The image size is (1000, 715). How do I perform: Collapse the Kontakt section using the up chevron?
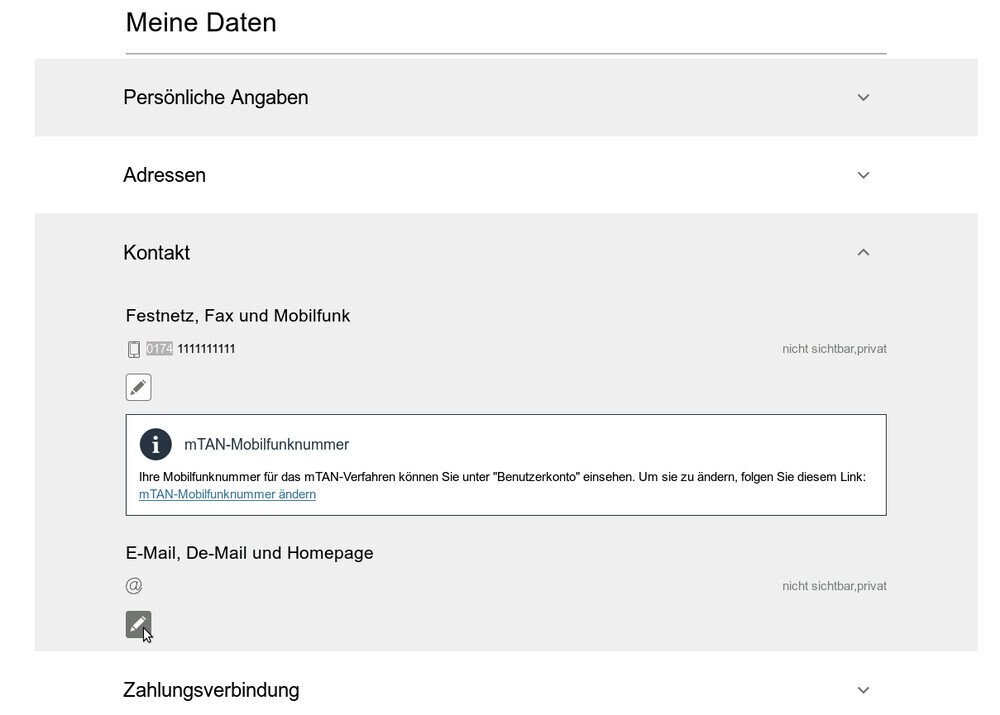pos(863,253)
